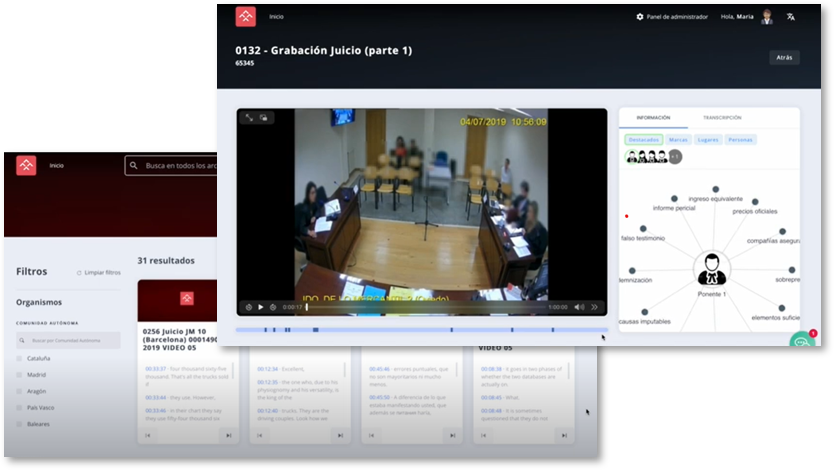This screenshot has height=470, width=834.
Task: Select the Lugares filter chip
Action: click(x=708, y=140)
